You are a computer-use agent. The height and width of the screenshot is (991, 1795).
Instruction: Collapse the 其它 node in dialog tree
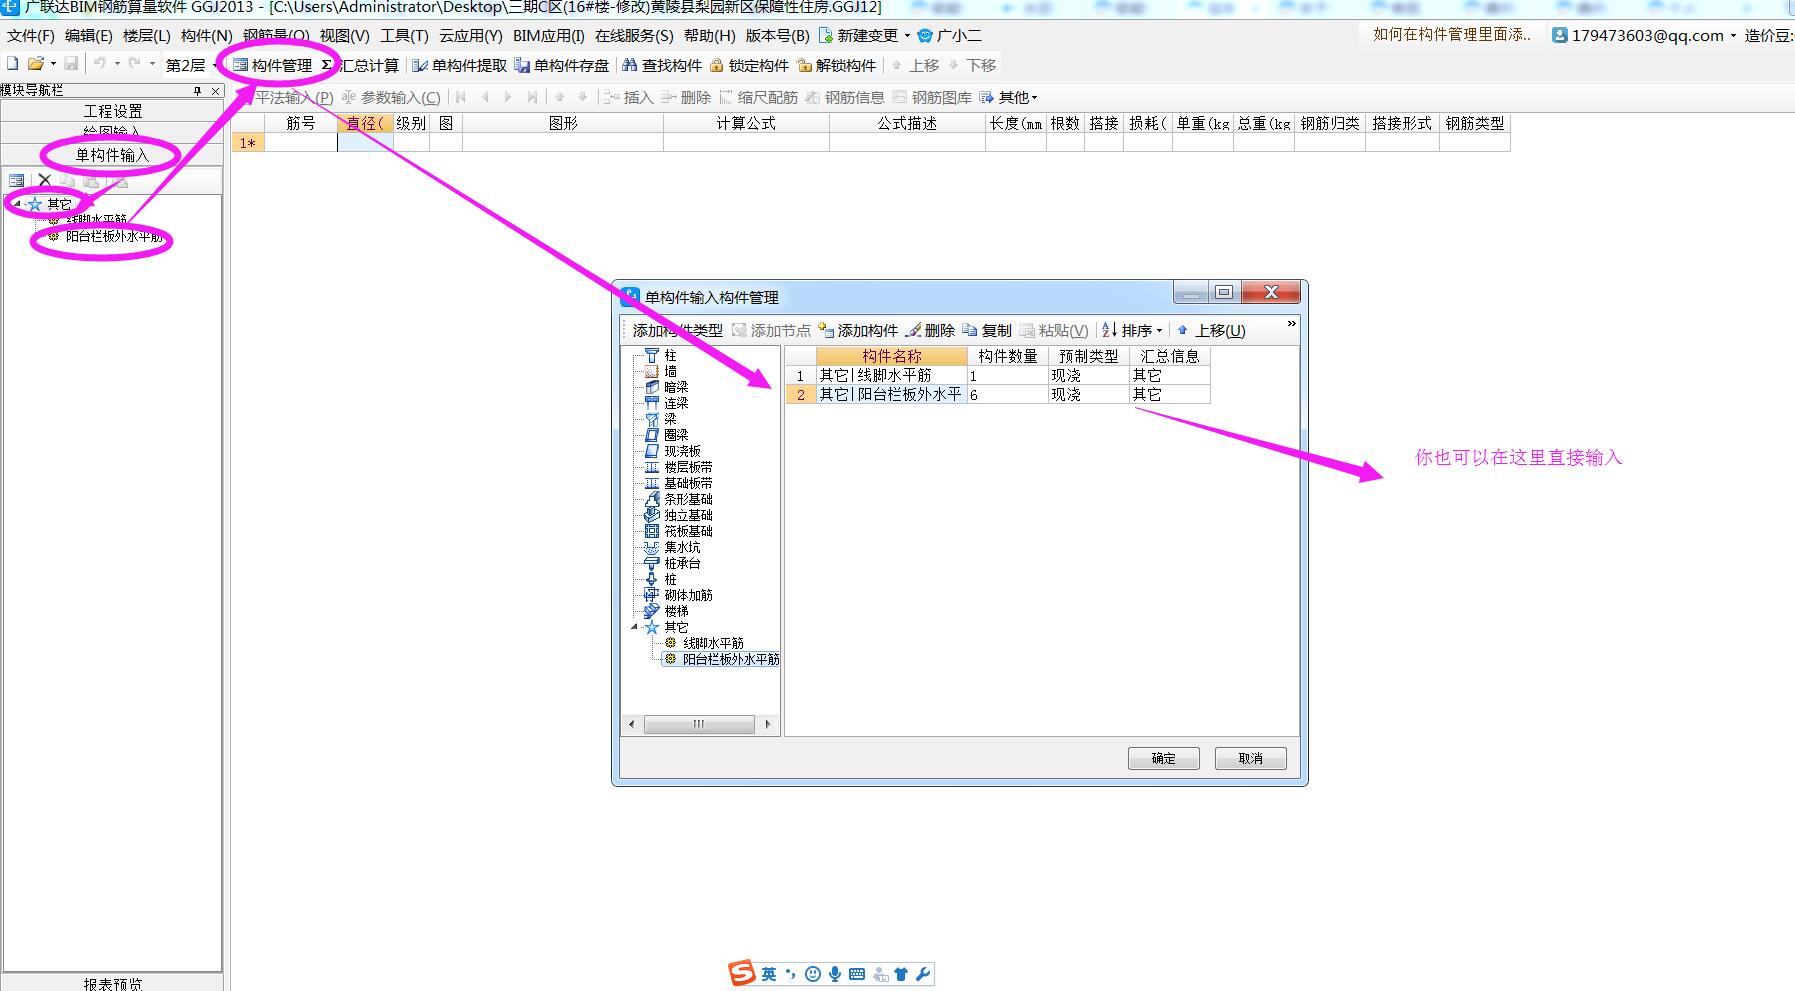tap(634, 627)
